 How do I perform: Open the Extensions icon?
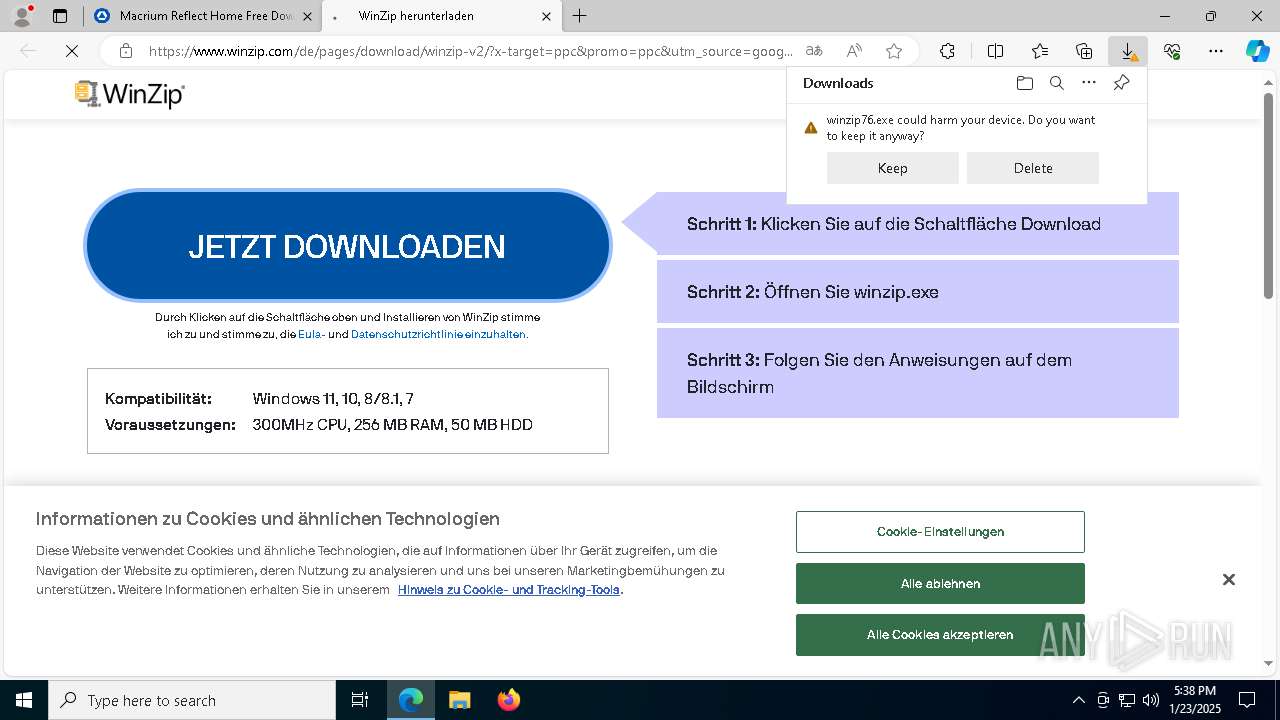[x=948, y=51]
